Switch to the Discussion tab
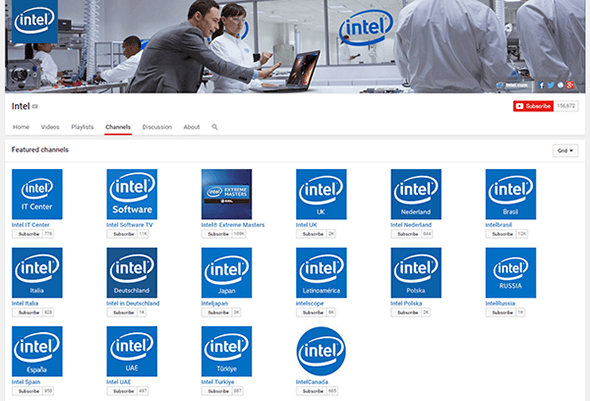 click(157, 127)
